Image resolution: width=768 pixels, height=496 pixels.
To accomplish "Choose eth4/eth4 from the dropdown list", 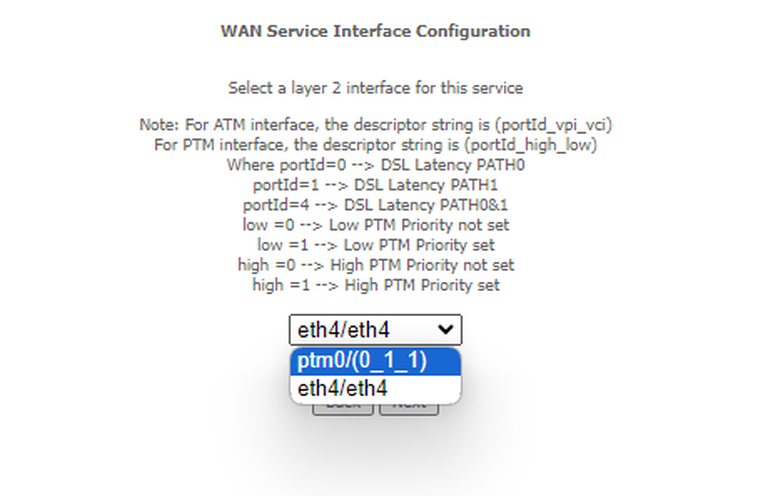I will click(375, 388).
